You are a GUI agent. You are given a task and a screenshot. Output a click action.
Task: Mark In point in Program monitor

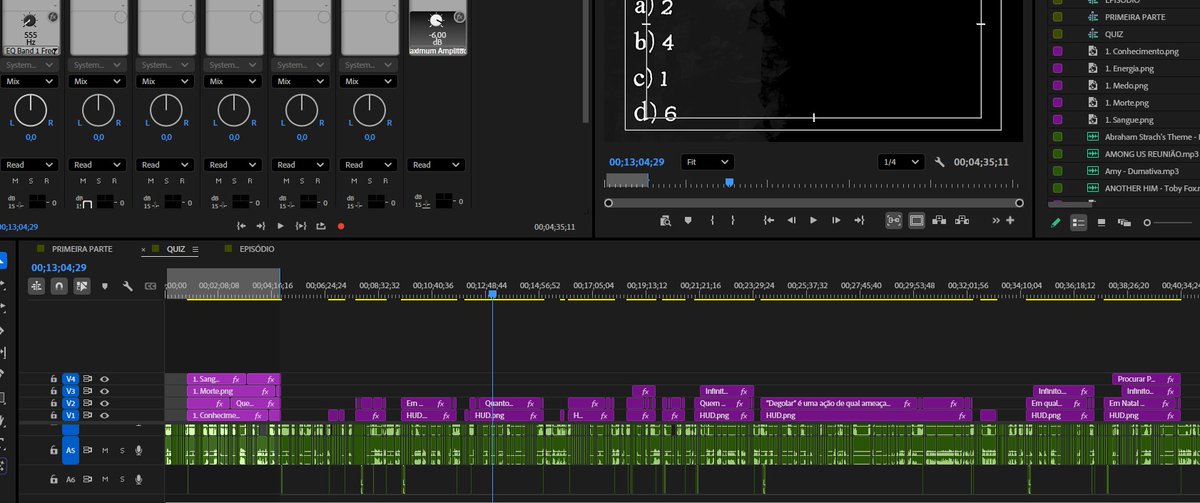tap(712, 220)
